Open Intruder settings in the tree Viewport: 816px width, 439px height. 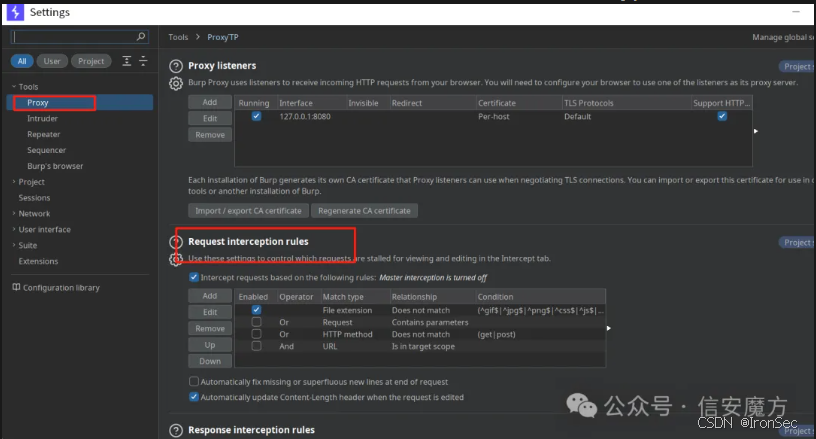[x=42, y=119]
